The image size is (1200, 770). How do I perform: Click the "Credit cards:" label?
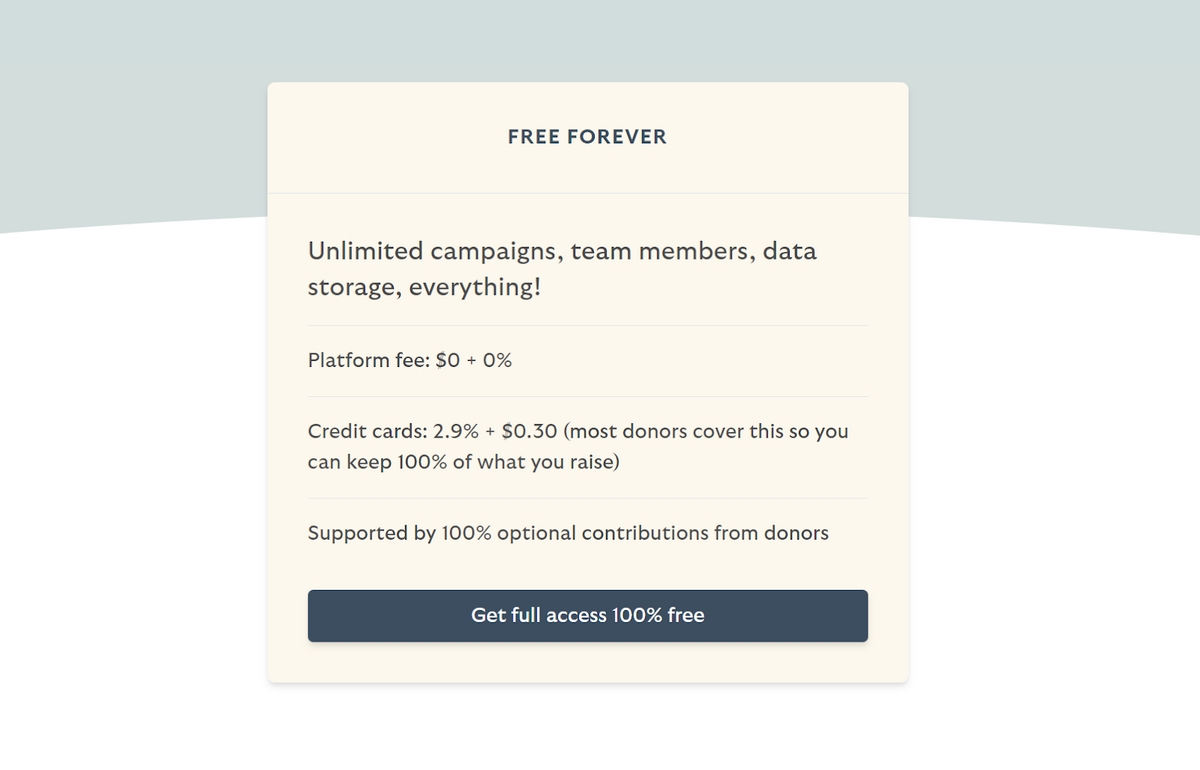(x=367, y=432)
